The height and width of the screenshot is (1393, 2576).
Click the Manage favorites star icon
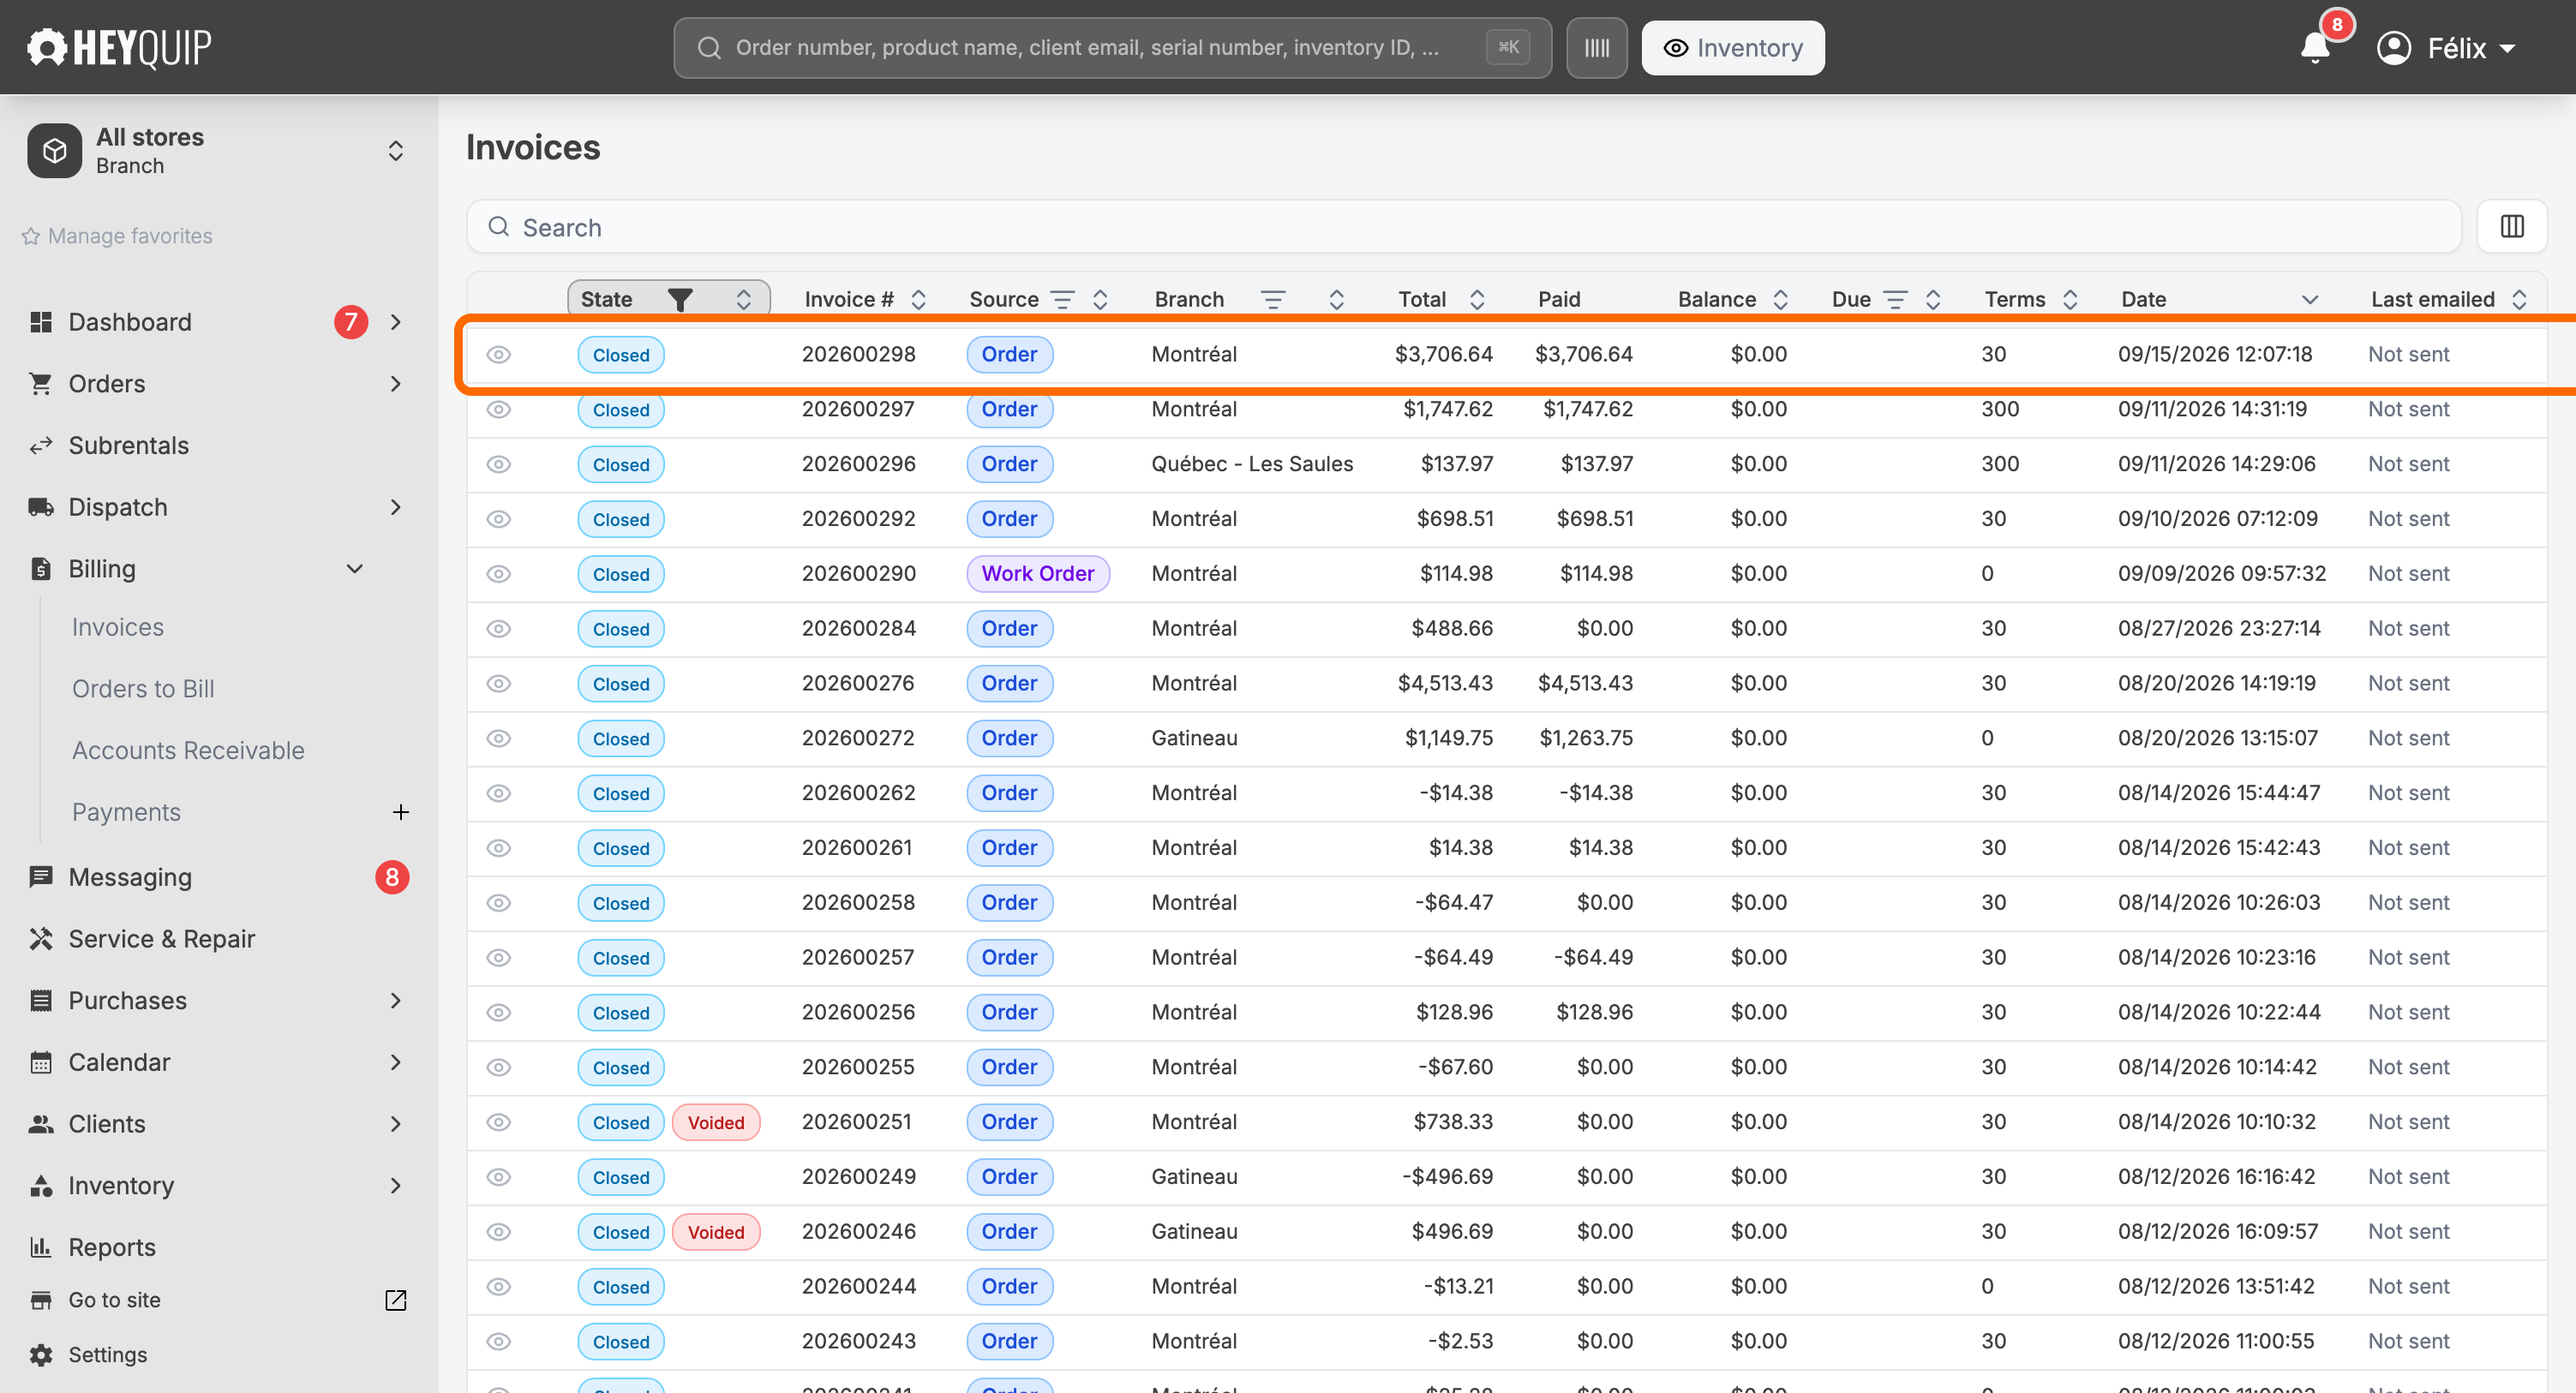pos(31,236)
